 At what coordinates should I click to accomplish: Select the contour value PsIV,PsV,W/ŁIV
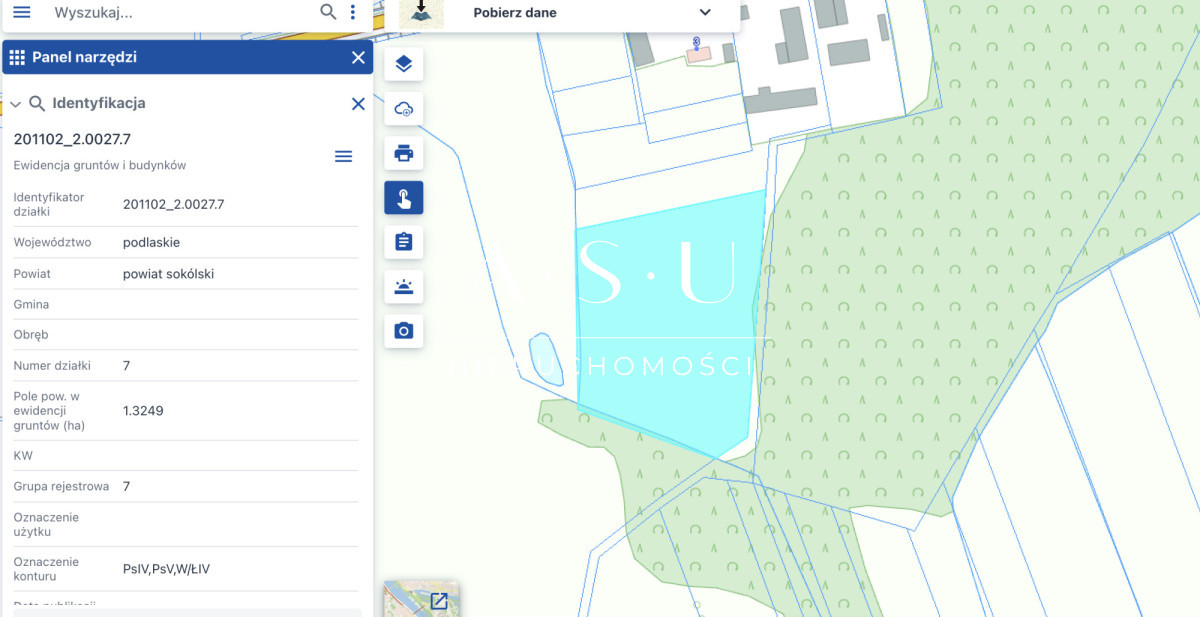click(166, 569)
